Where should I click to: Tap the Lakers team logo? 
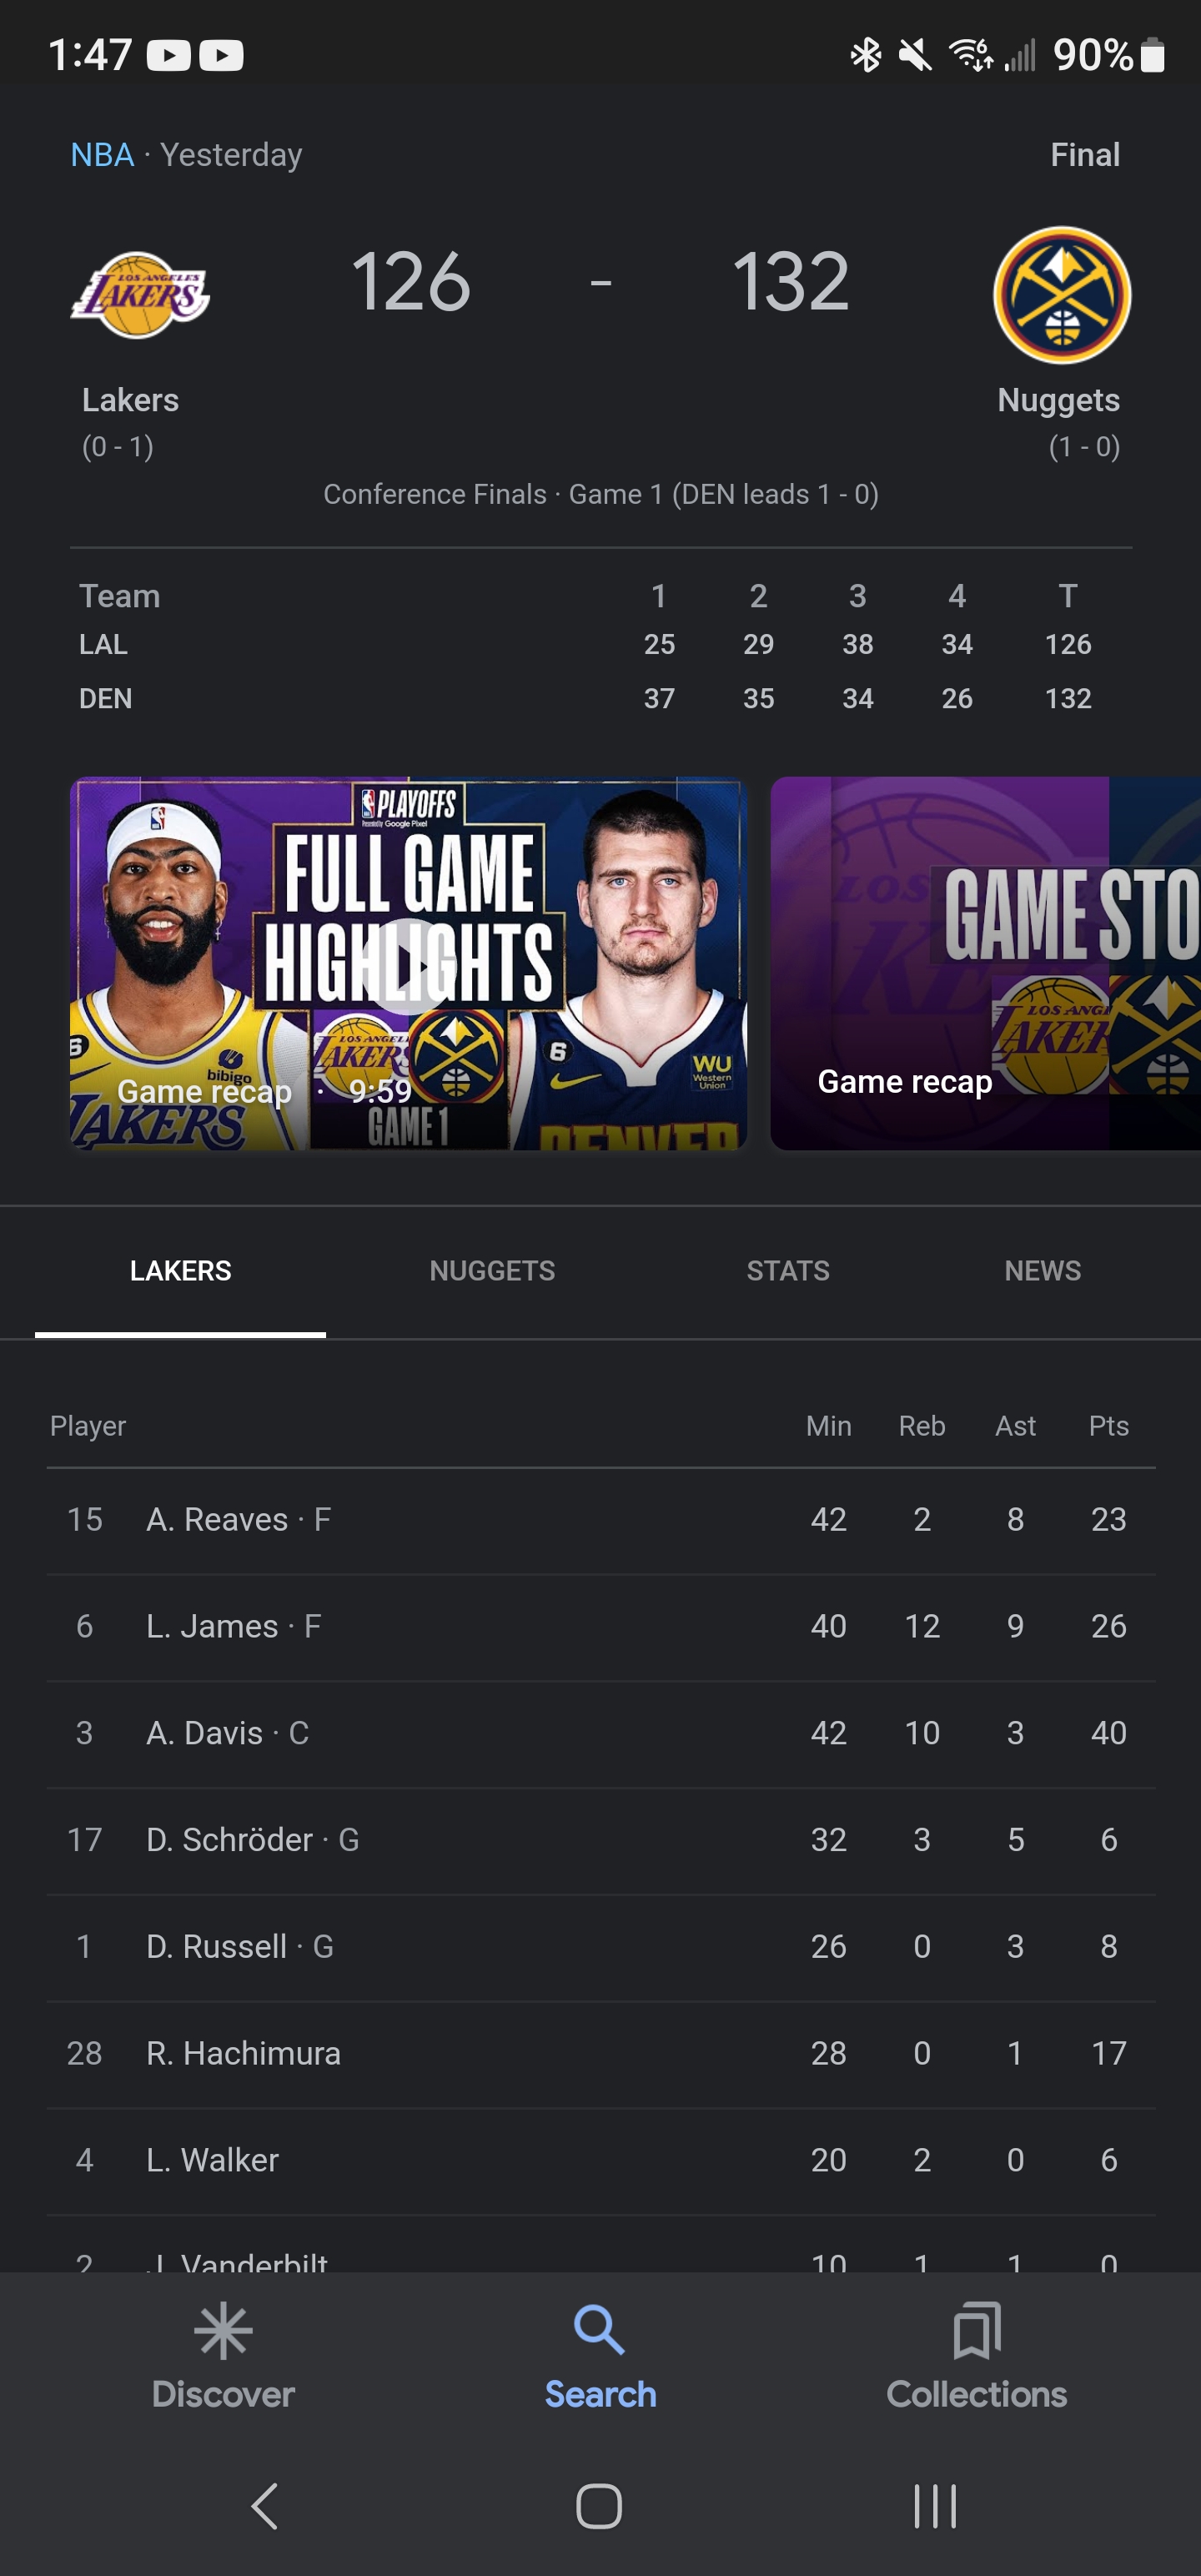(140, 295)
